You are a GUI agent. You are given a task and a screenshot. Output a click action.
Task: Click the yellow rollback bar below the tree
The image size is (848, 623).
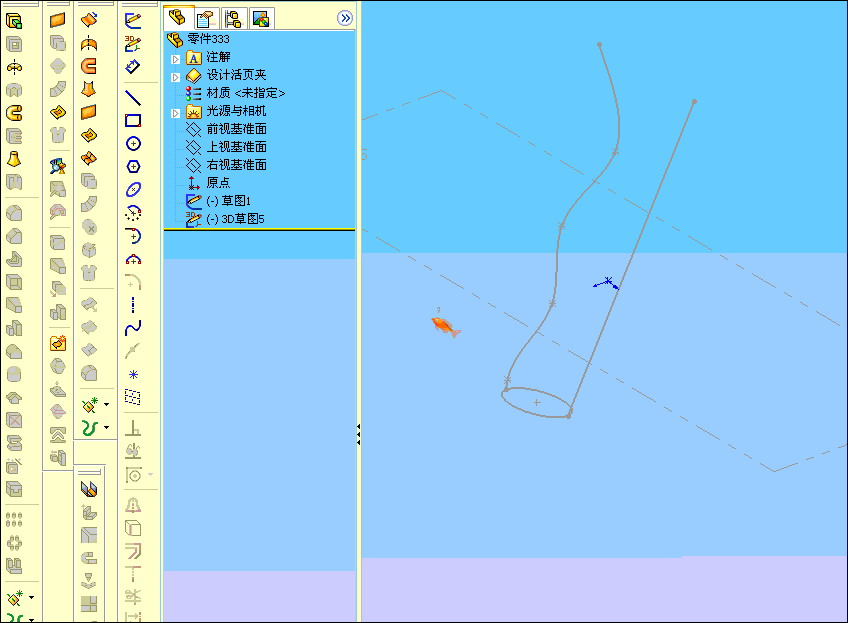pos(259,230)
